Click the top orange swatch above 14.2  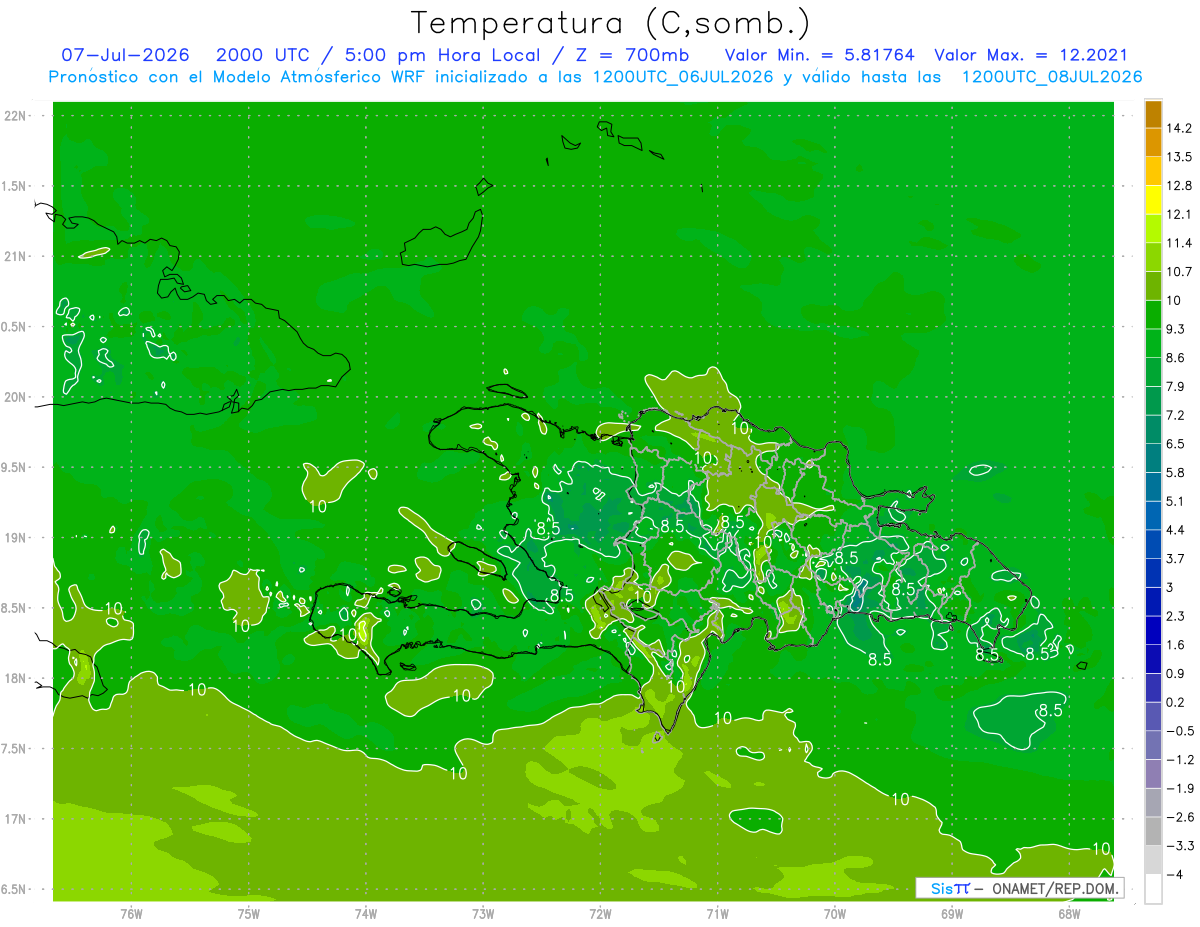pyautogui.click(x=1153, y=114)
